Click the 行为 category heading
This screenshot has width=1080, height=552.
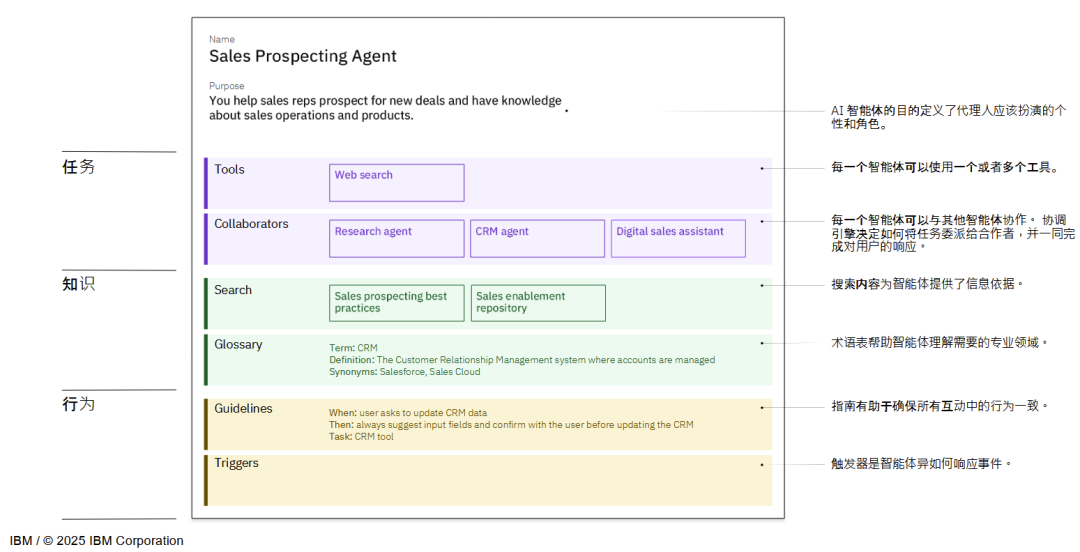79,404
